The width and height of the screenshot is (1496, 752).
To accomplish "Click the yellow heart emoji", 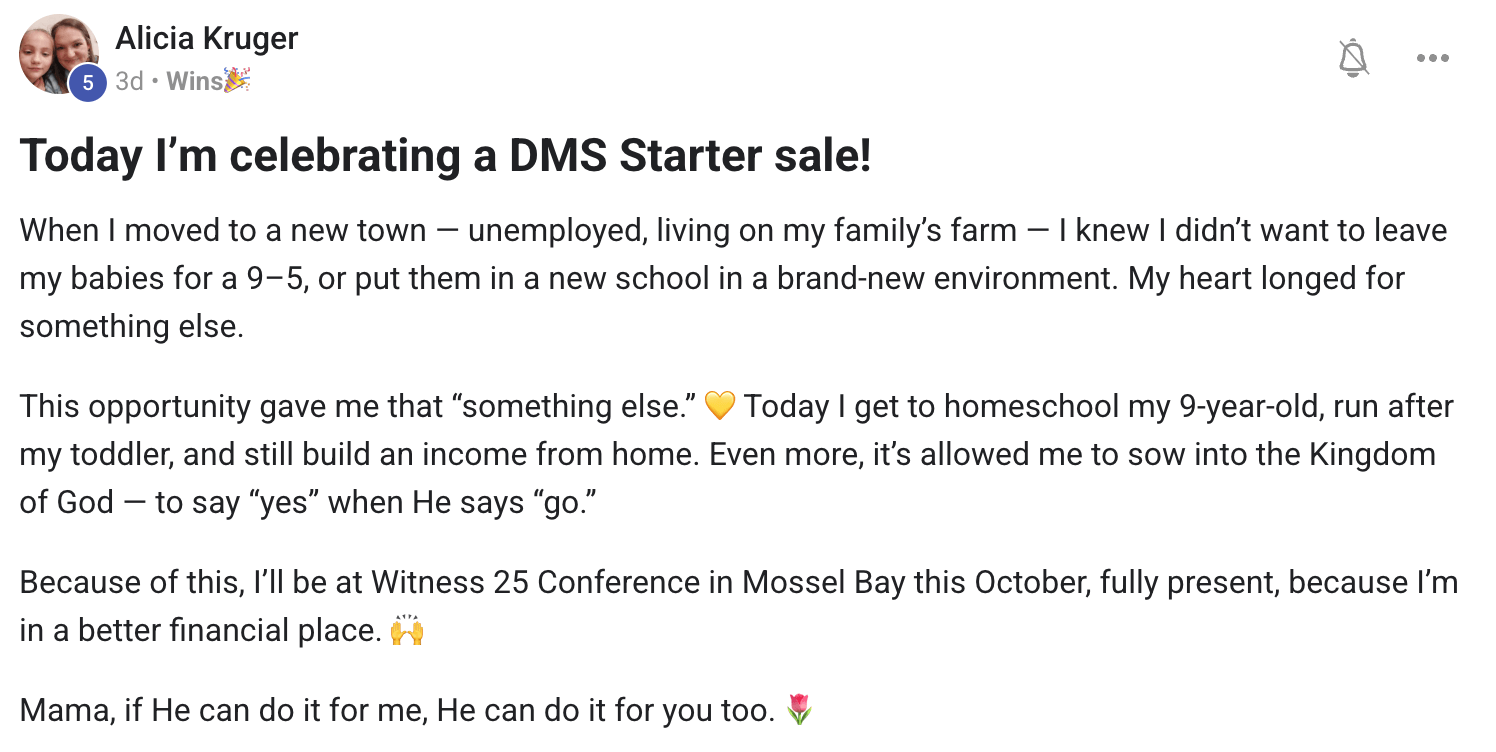I will (x=720, y=407).
